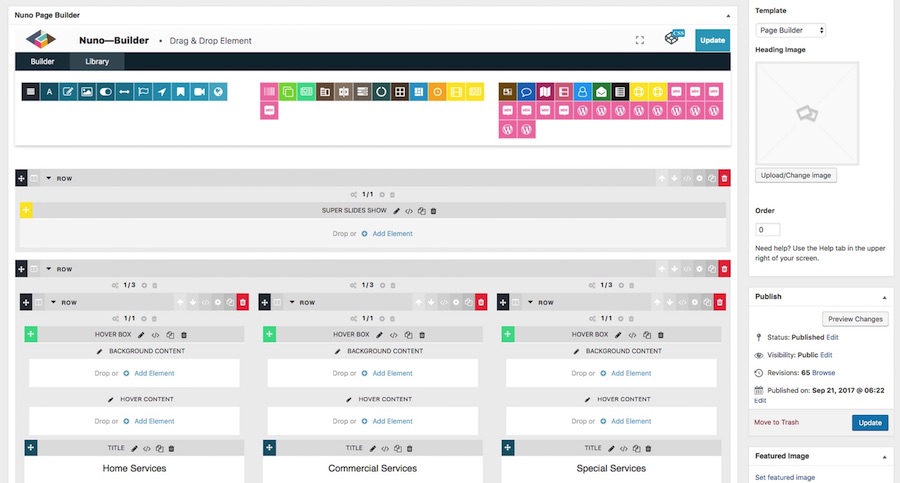
Task: Collapse the inner row above Commercial Services
Action: [x=292, y=302]
